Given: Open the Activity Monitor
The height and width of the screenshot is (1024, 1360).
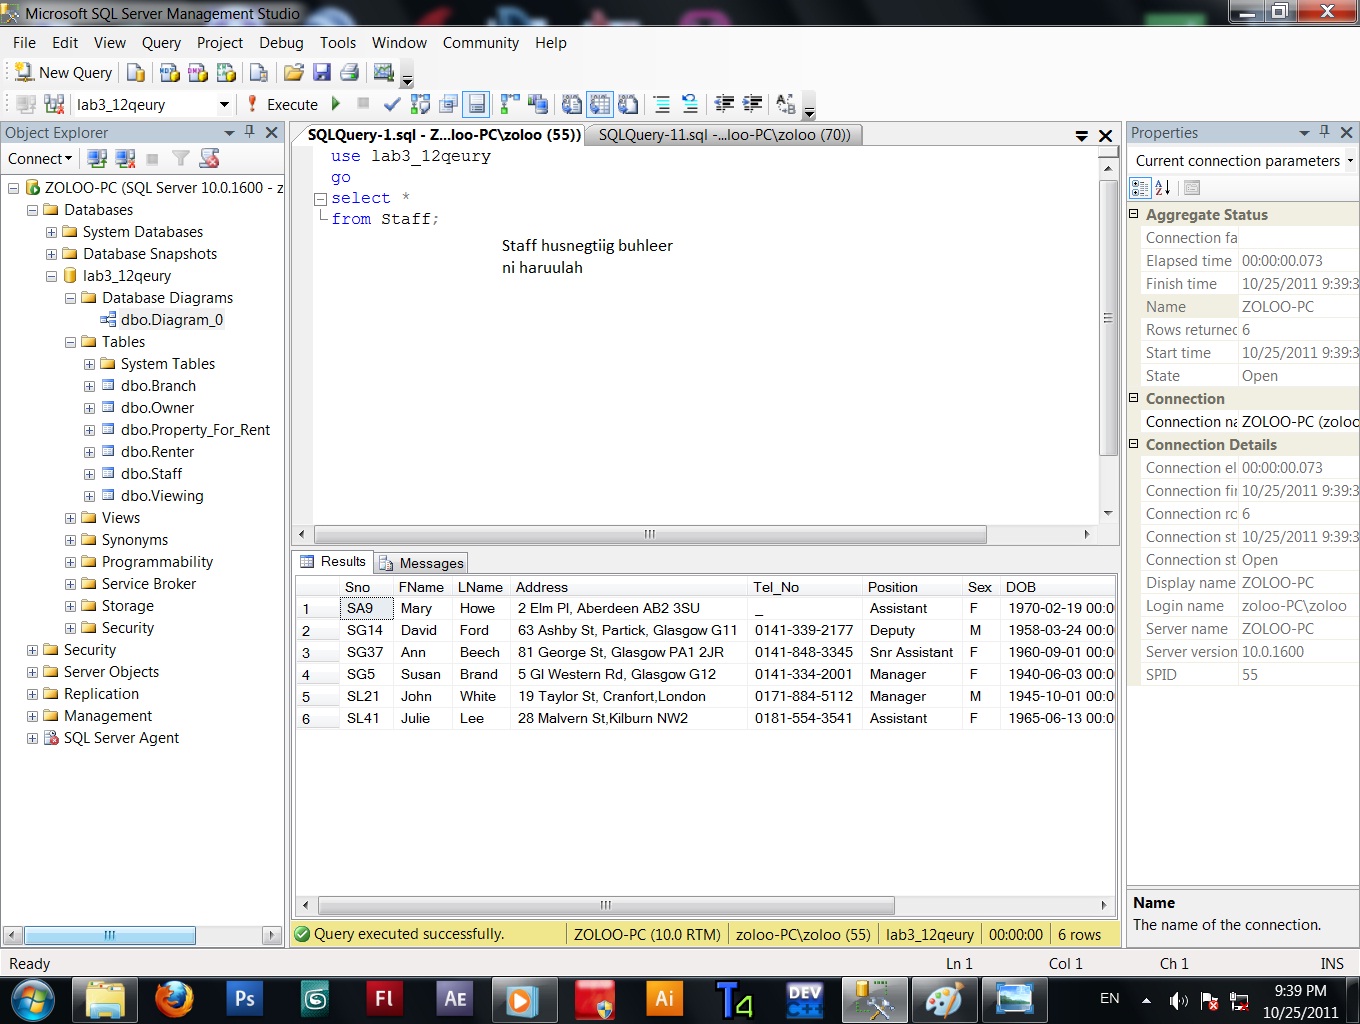Looking at the screenshot, I should (x=383, y=72).
